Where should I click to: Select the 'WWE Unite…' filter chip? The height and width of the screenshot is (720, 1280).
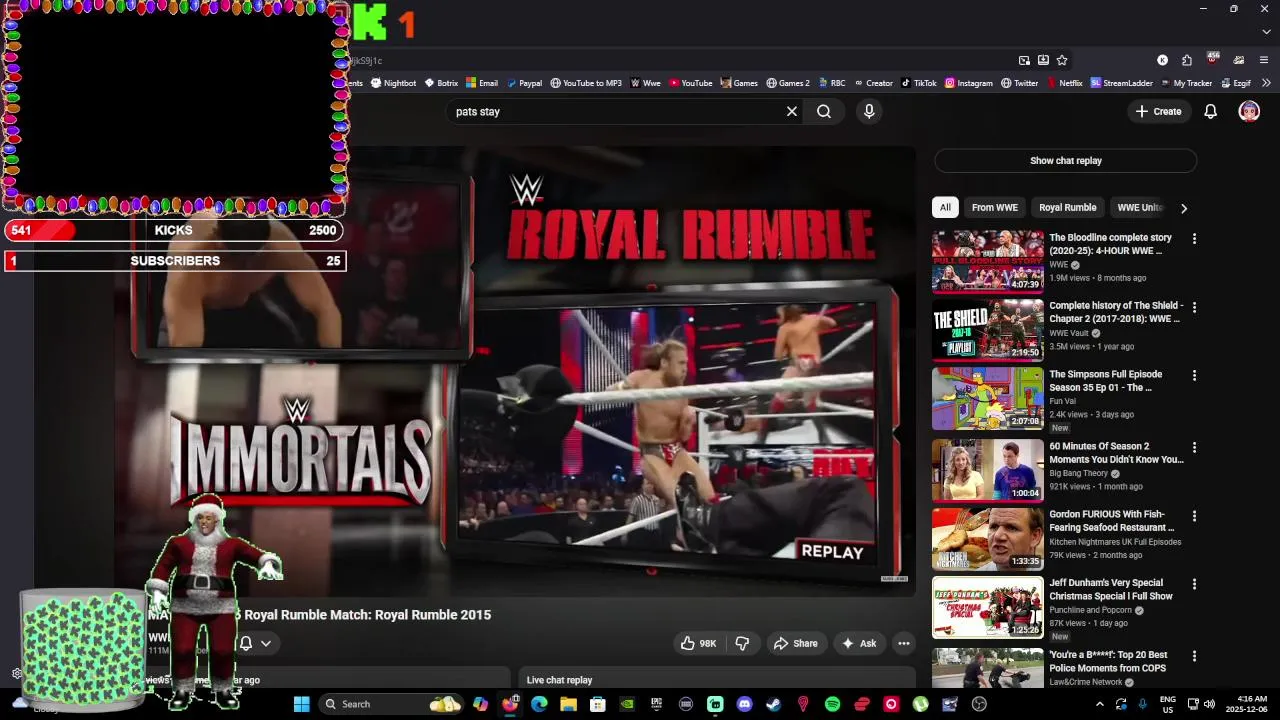coord(1140,208)
